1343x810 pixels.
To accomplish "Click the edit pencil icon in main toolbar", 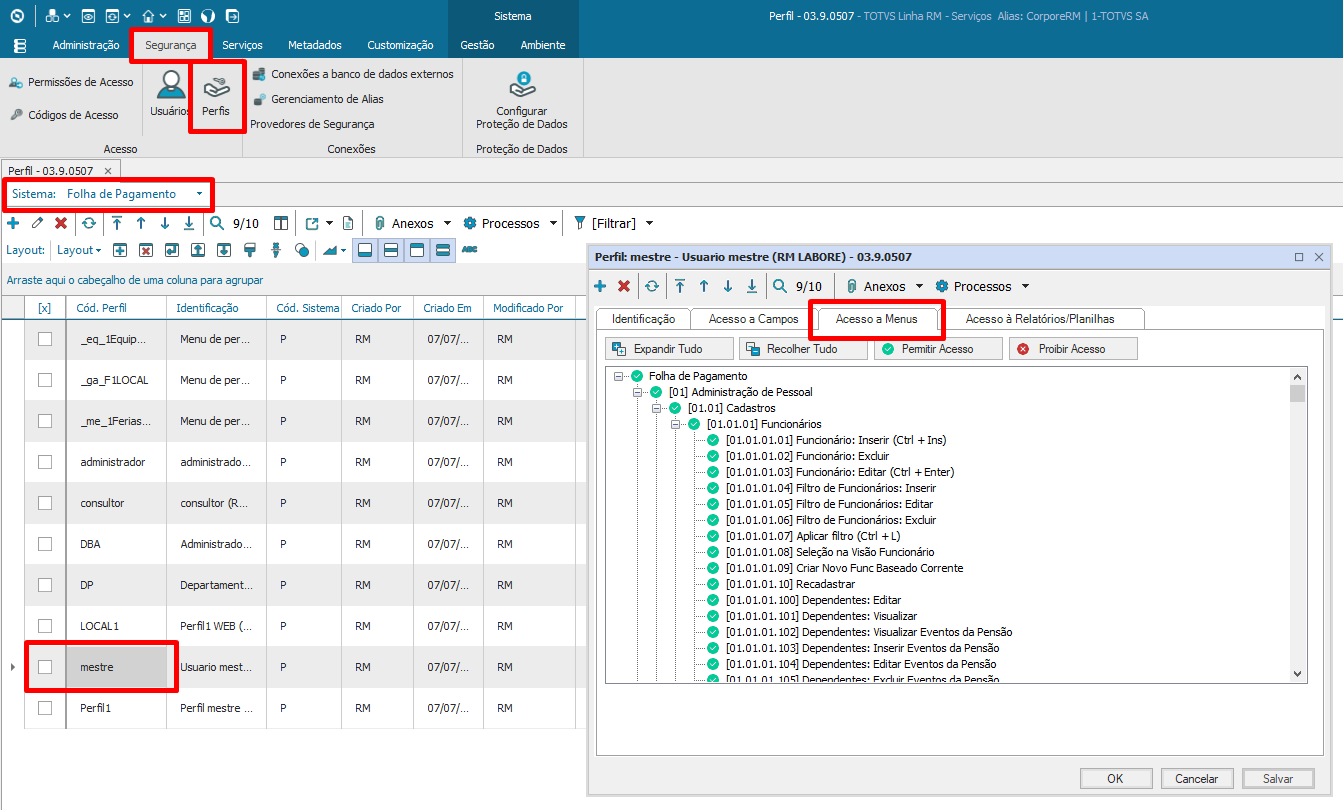I will pyautogui.click(x=37, y=223).
